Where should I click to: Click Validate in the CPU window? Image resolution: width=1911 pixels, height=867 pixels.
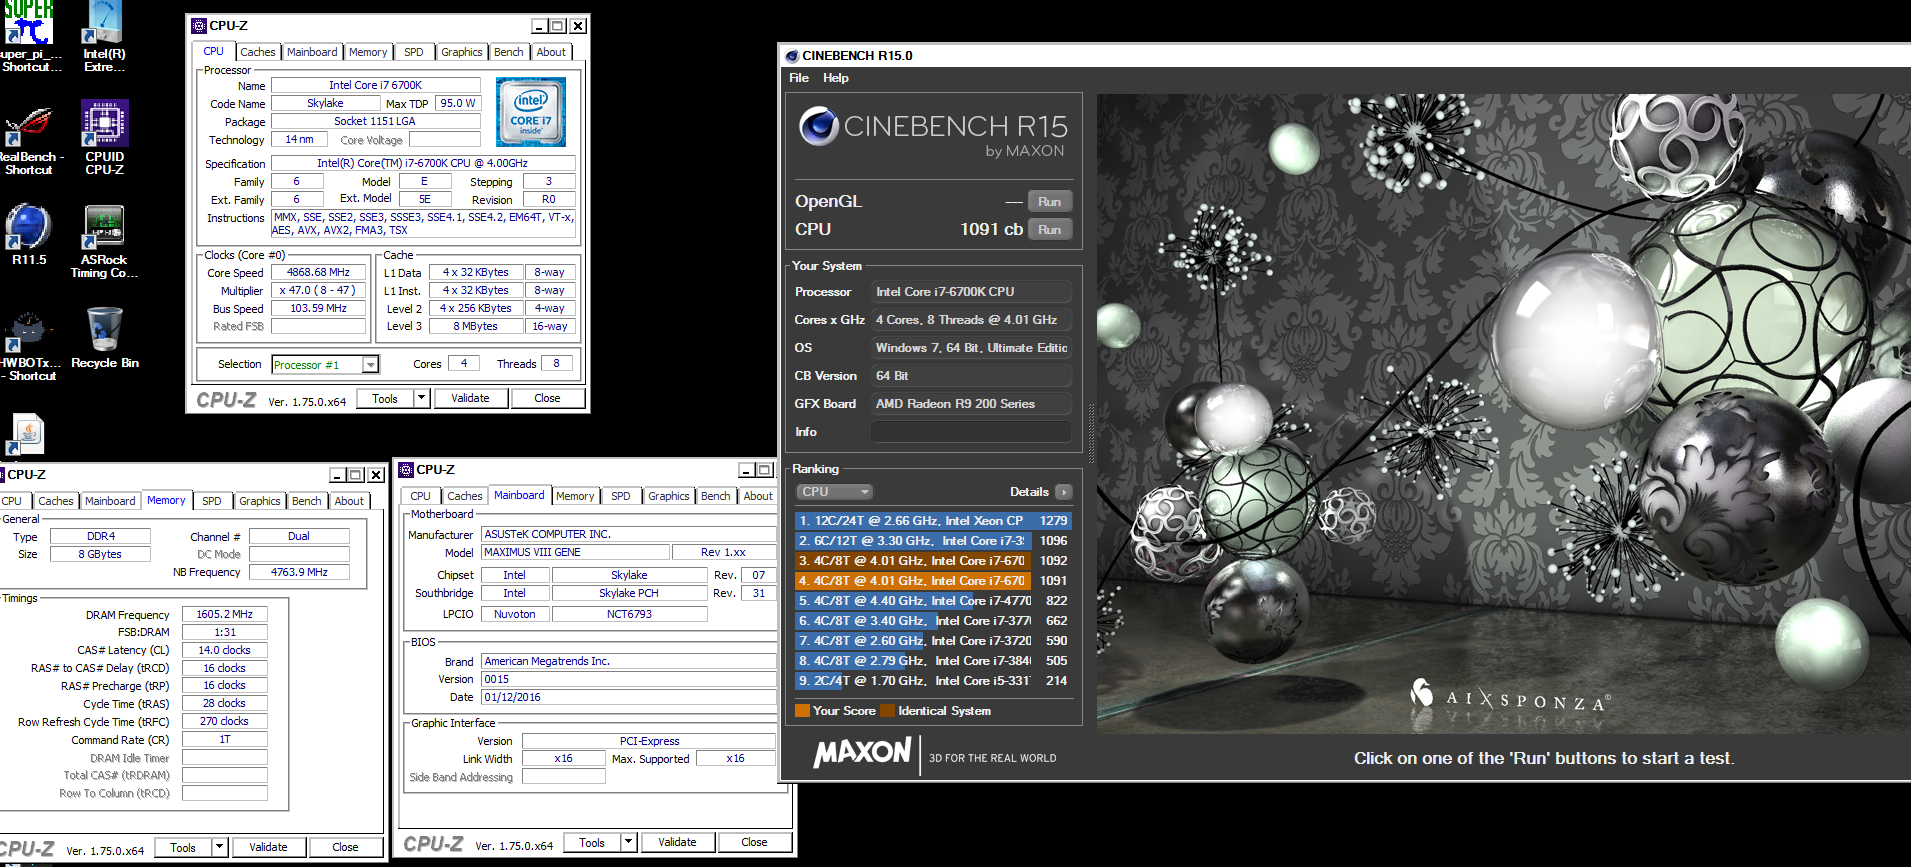click(x=470, y=398)
